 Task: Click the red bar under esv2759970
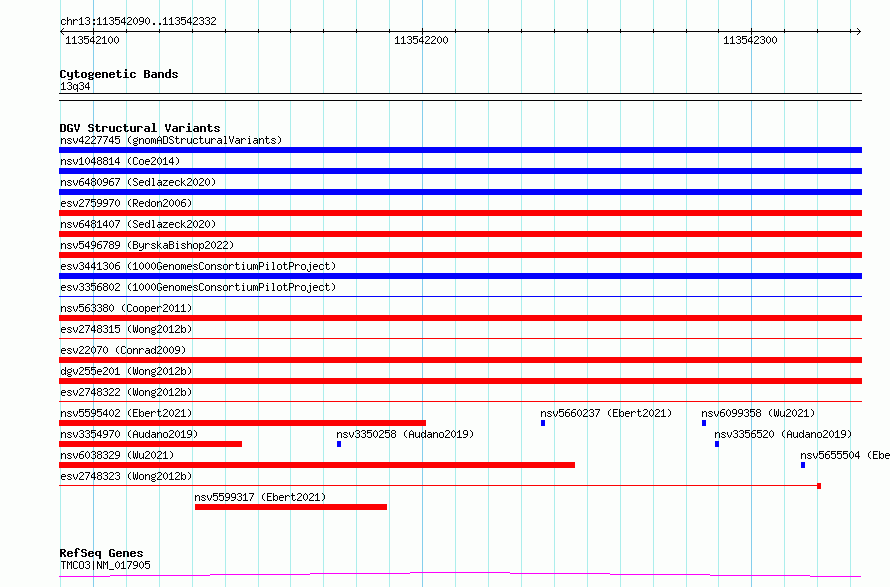click(x=460, y=213)
